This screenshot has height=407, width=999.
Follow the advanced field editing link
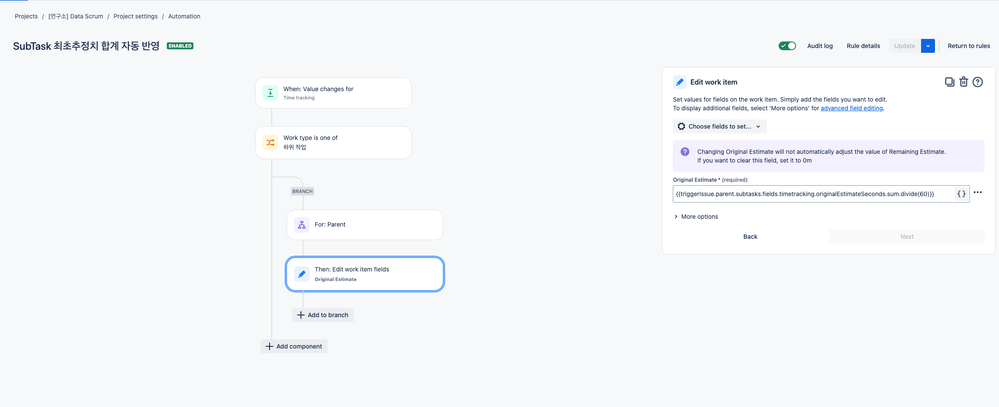852,108
